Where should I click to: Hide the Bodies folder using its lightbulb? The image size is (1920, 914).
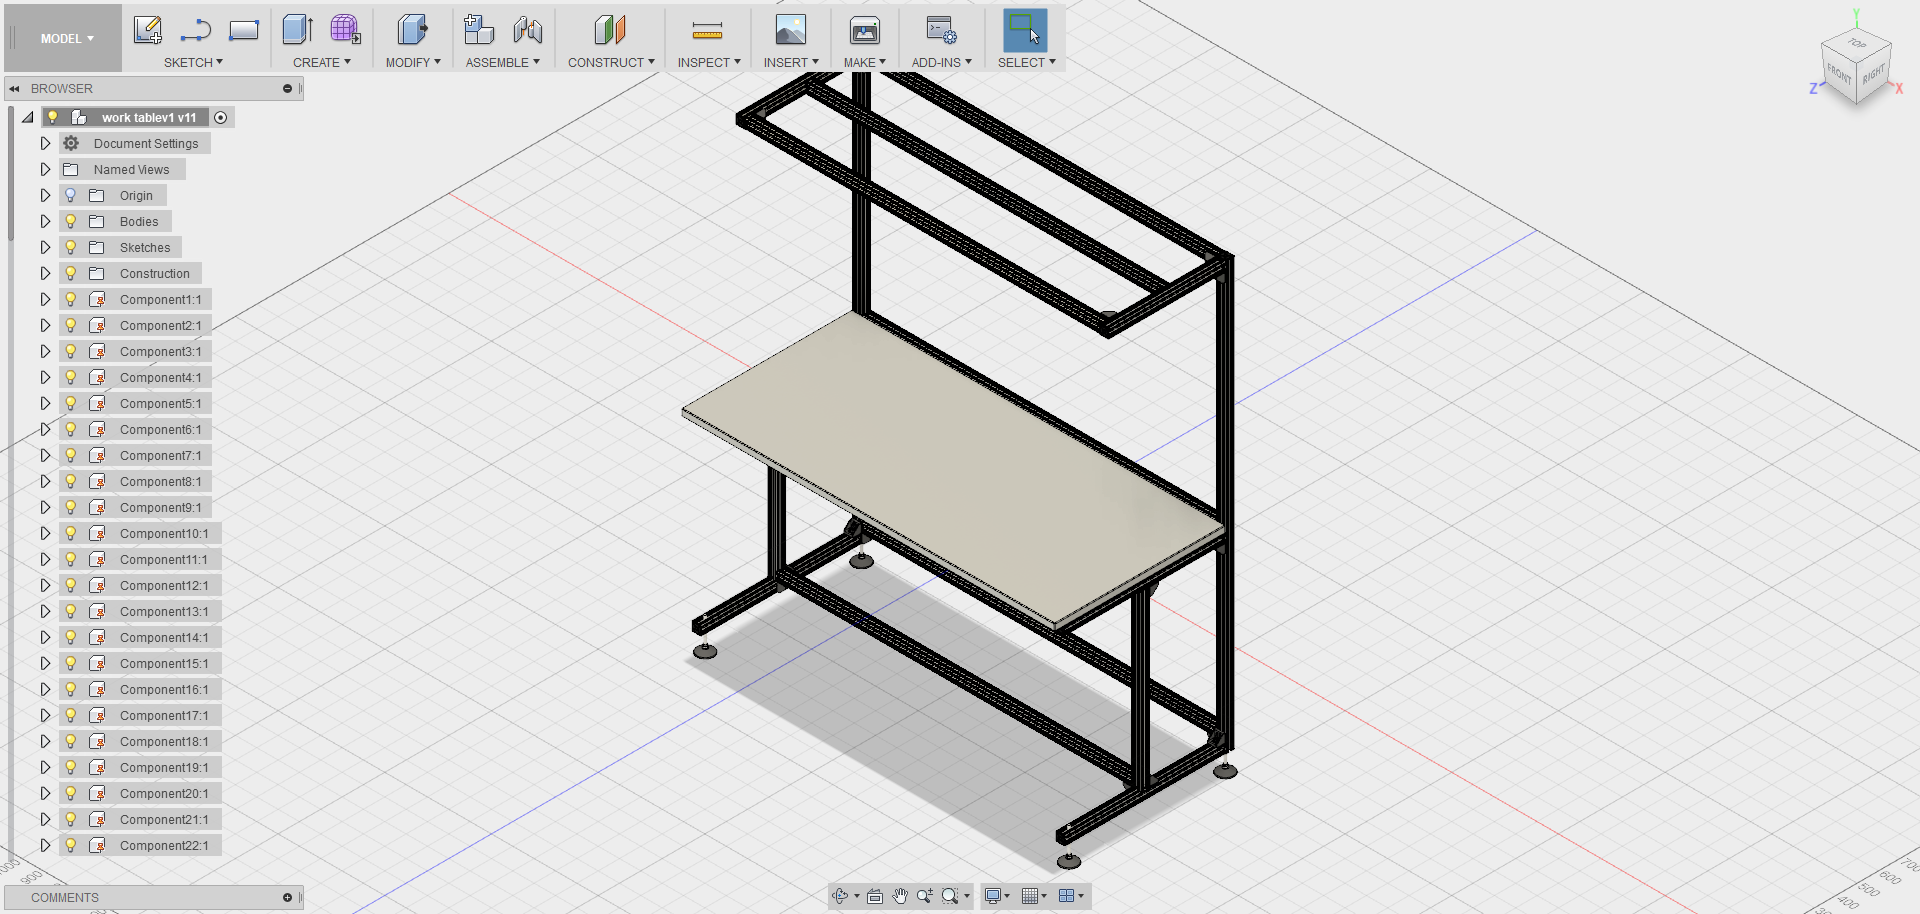pyautogui.click(x=69, y=221)
